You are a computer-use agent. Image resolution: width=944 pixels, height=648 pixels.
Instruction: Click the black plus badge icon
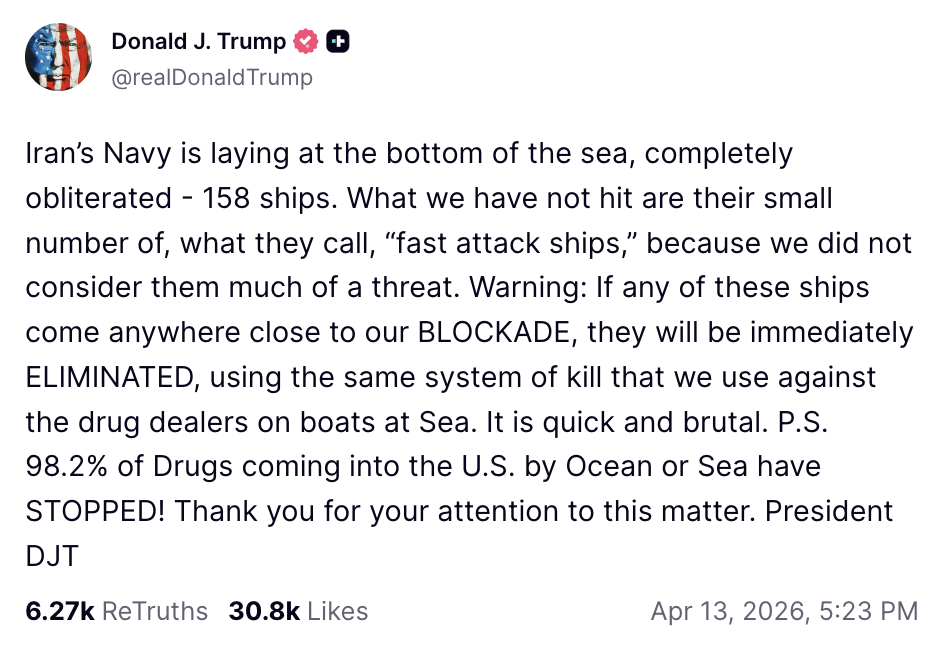coord(339,42)
